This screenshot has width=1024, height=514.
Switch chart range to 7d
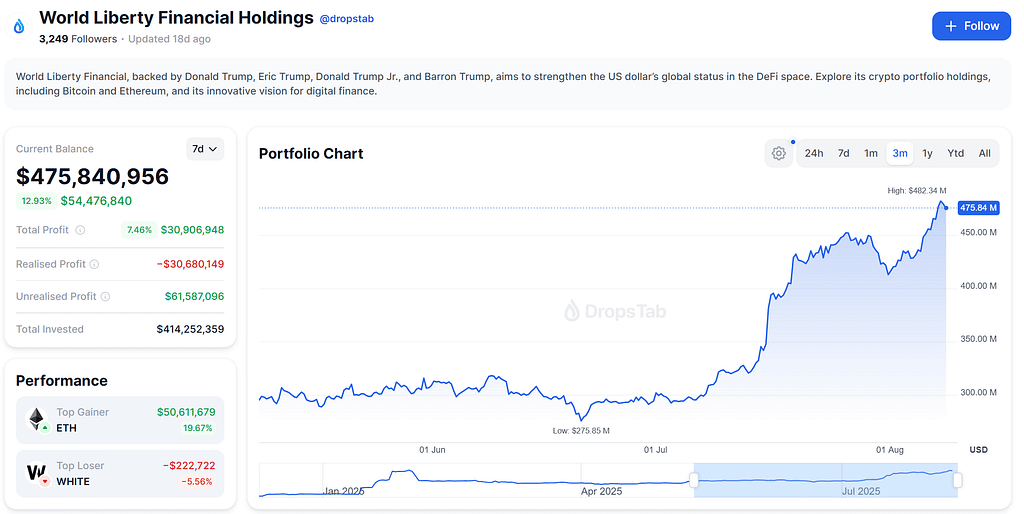[843, 153]
